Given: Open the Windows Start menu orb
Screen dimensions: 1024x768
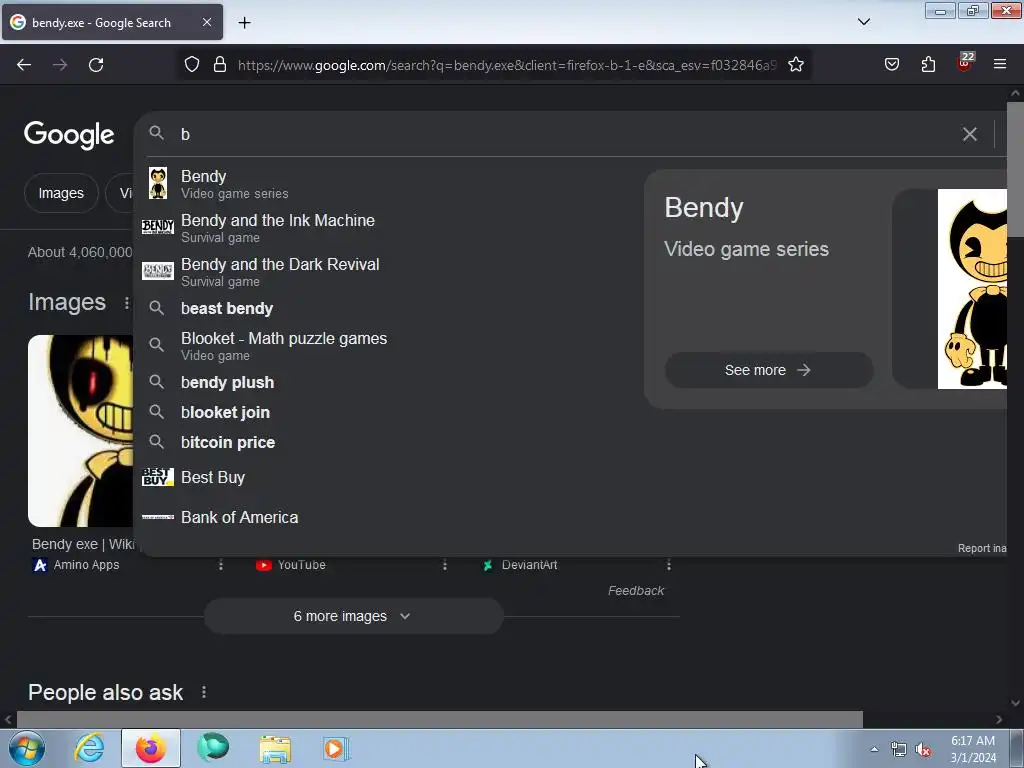Looking at the screenshot, I should click(27, 748).
